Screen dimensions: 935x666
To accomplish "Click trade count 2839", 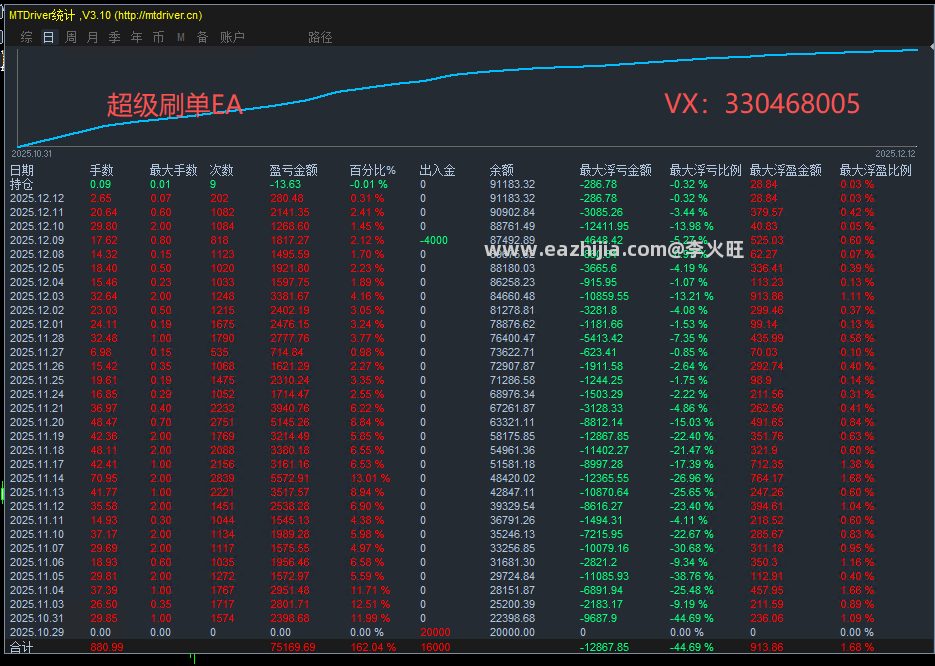I will [x=222, y=478].
